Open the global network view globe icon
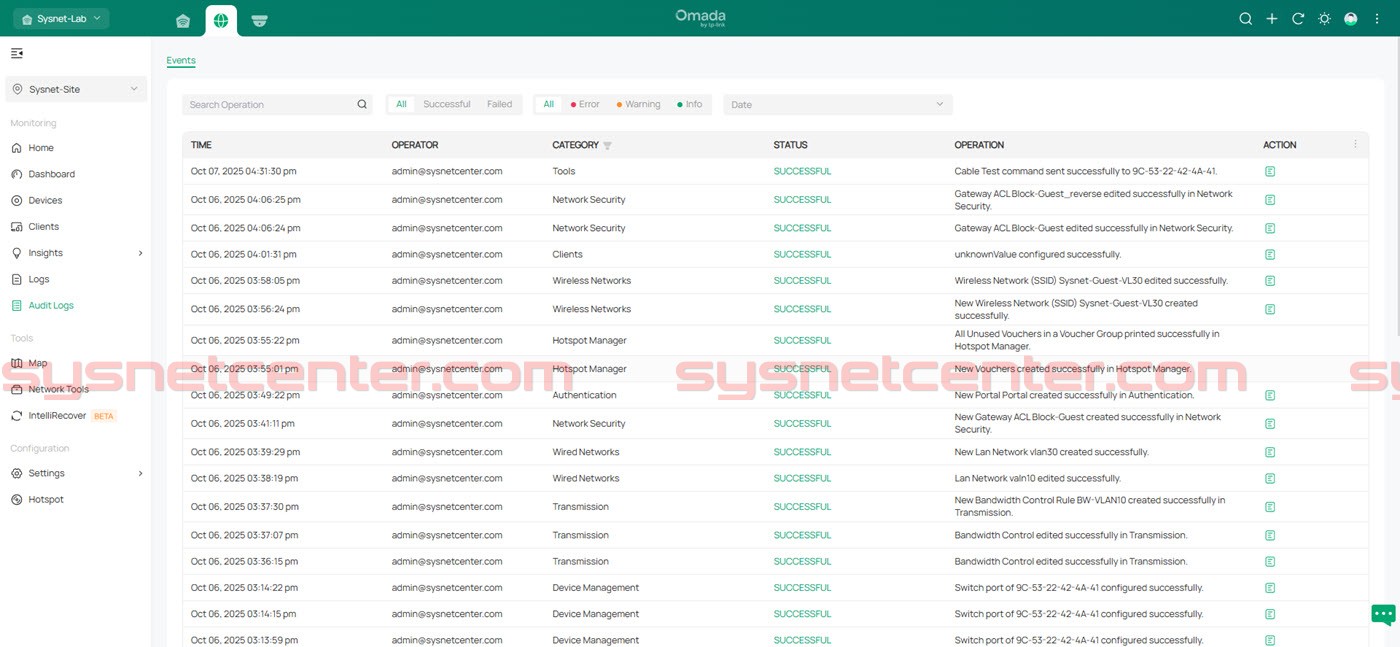Image resolution: width=1400 pixels, height=647 pixels. tap(221, 21)
